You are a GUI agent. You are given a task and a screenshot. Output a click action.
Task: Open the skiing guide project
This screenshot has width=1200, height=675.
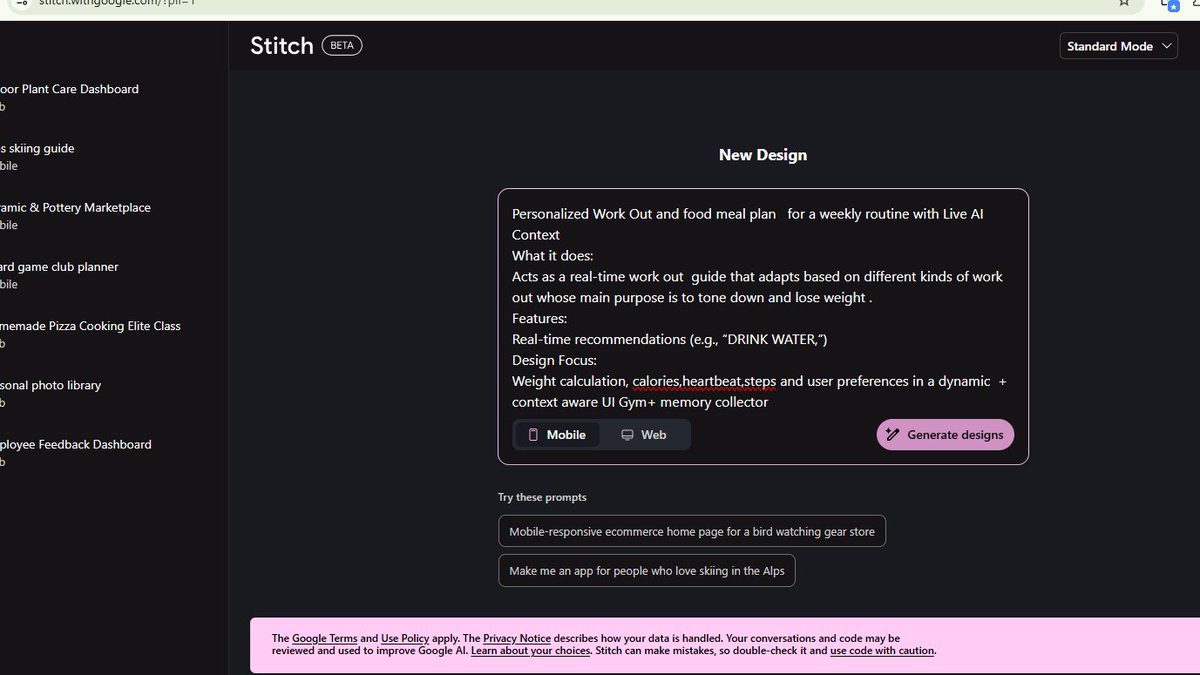tap(37, 156)
